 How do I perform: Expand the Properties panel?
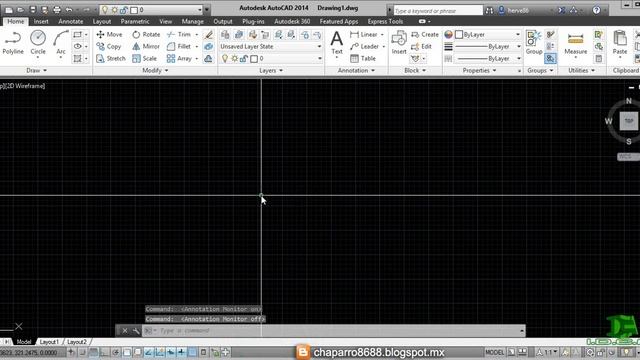[479, 71]
